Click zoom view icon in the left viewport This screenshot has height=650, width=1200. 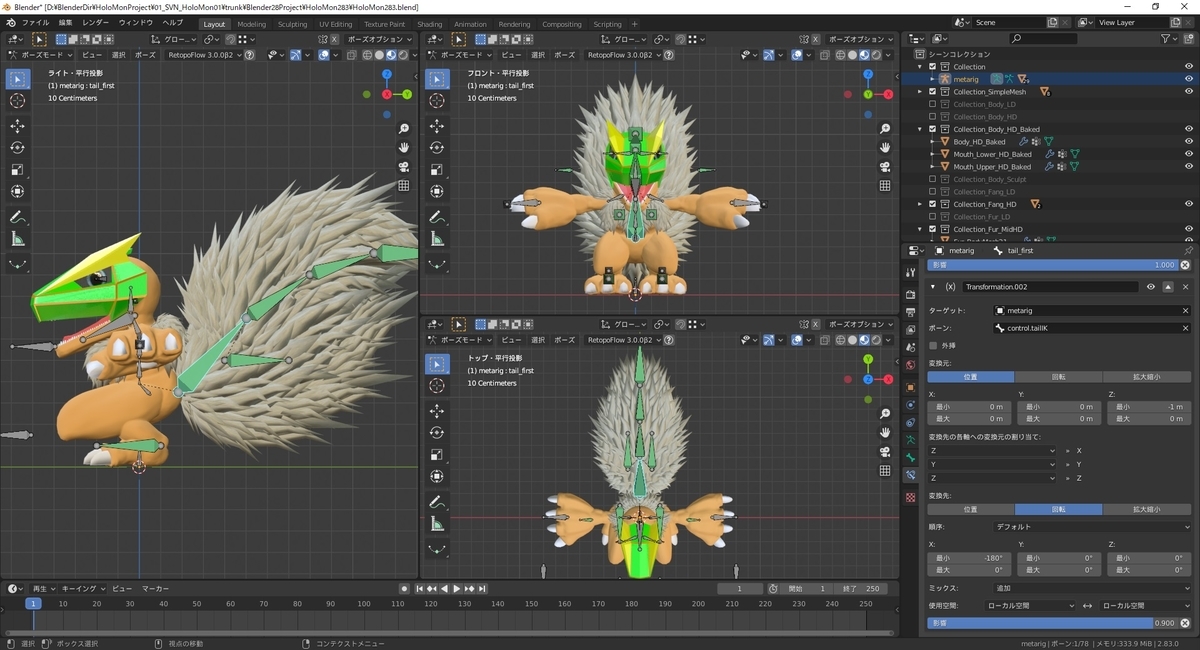404,129
